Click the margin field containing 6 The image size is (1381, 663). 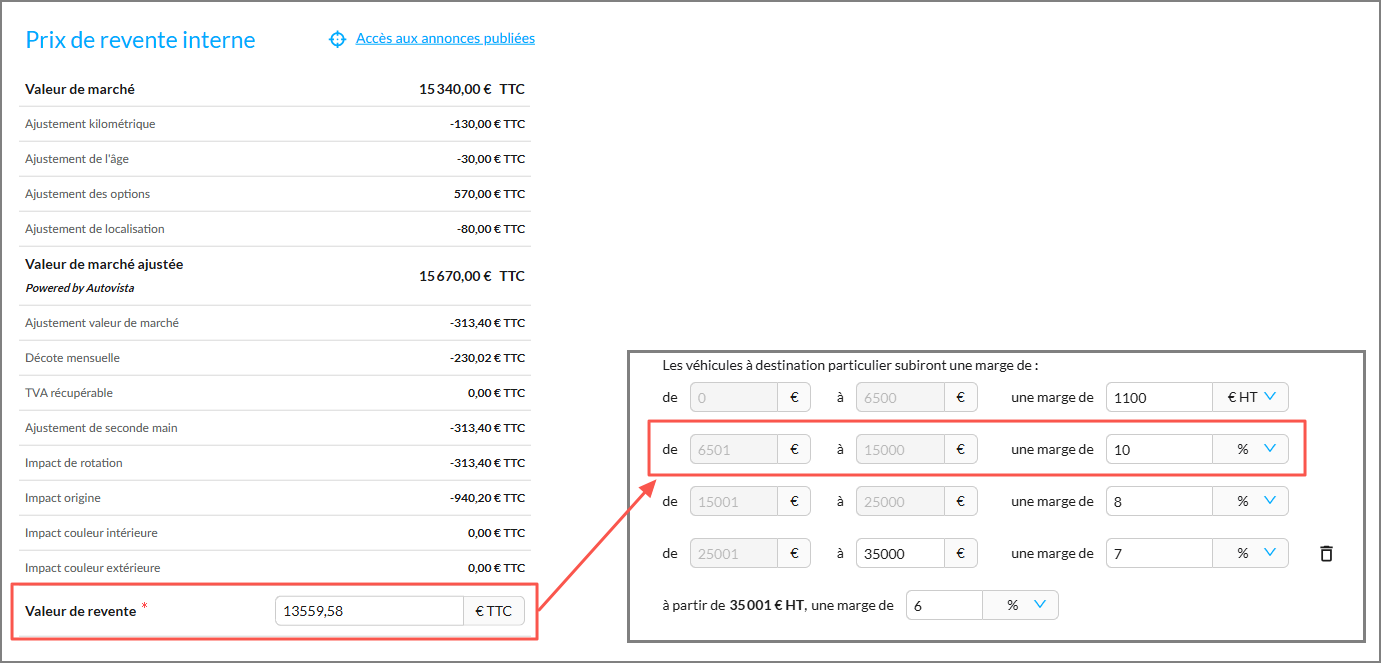pos(944,605)
